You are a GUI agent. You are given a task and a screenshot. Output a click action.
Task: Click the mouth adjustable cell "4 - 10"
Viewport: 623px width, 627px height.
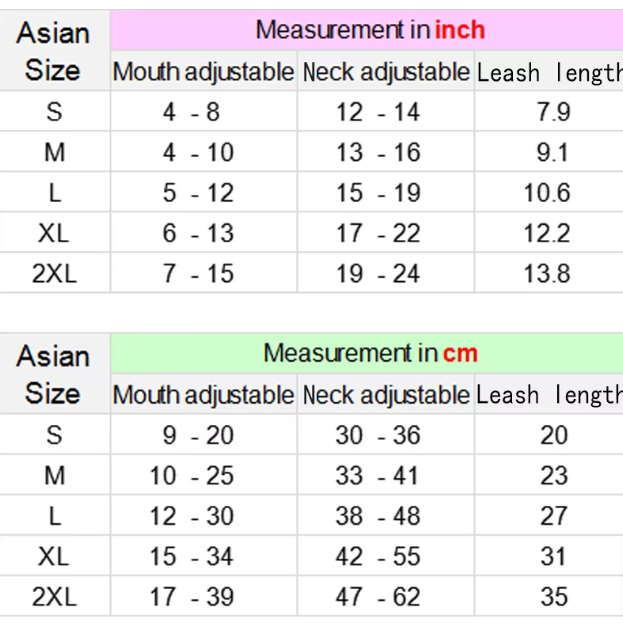click(198, 153)
